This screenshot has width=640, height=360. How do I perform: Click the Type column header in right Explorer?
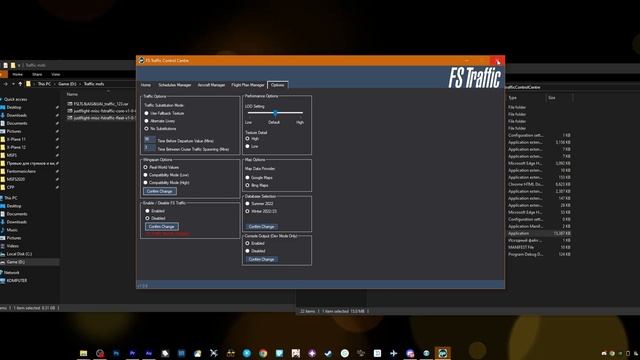(x=513, y=98)
